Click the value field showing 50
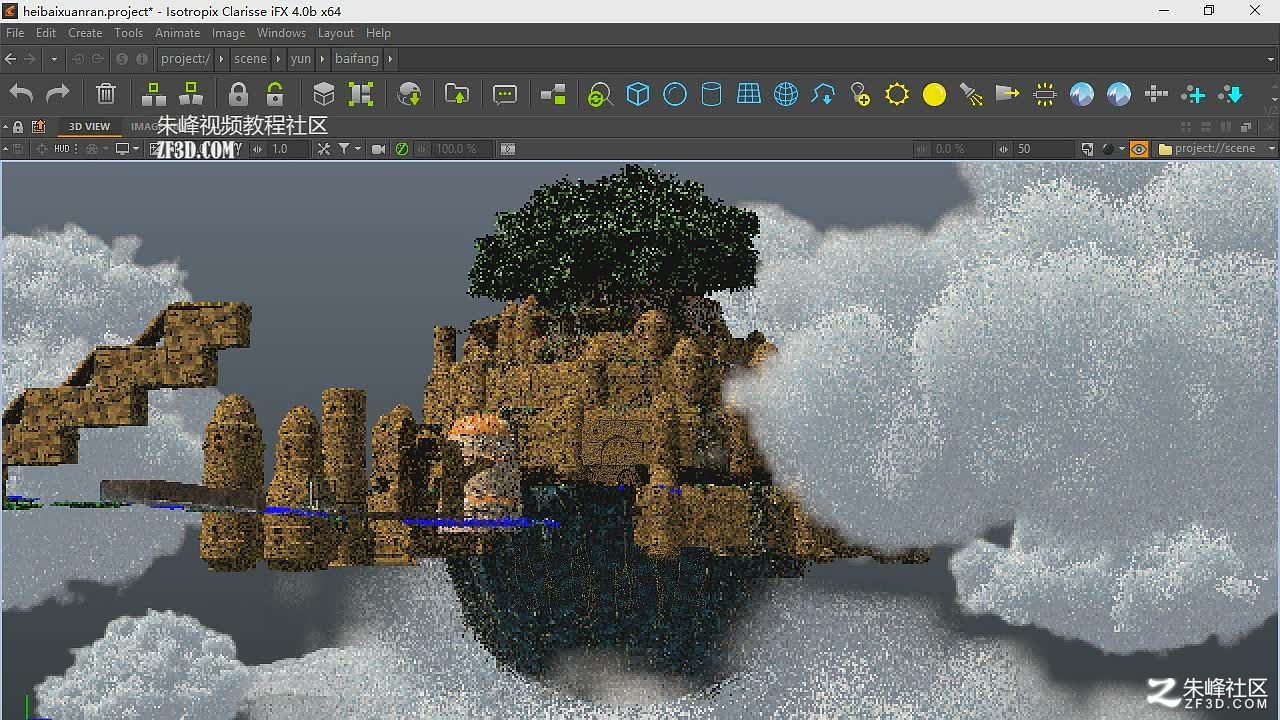 tap(1043, 149)
